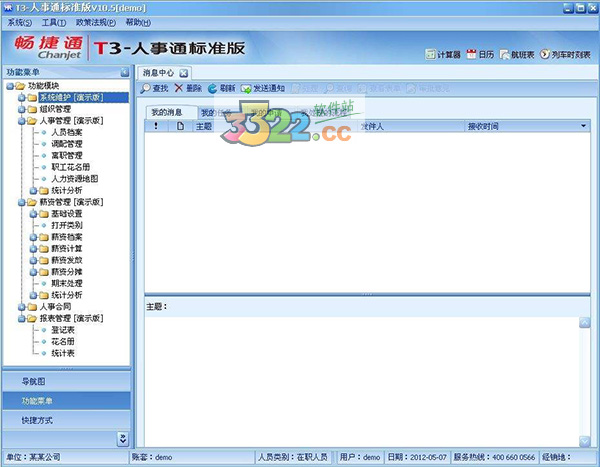Image resolution: width=600 pixels, height=467 pixels.
Task: Click the 组织管理 folder icon
Action: (x=32, y=109)
